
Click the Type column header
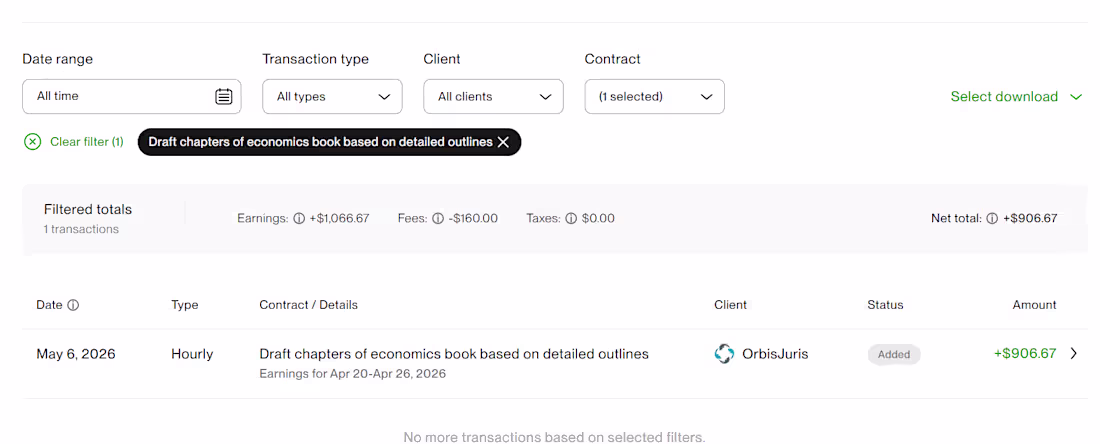click(x=185, y=305)
